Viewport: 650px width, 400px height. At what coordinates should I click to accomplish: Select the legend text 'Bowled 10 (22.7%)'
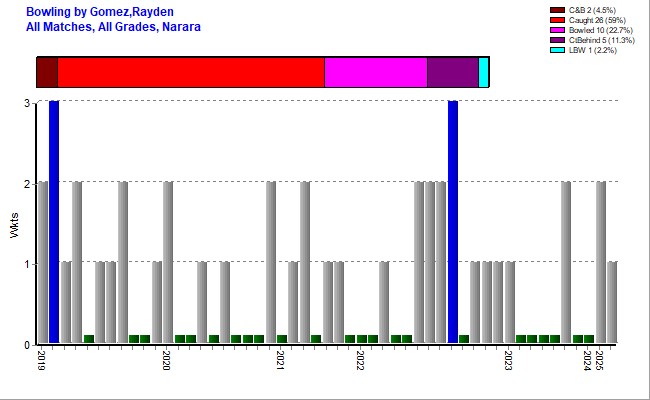(601, 30)
